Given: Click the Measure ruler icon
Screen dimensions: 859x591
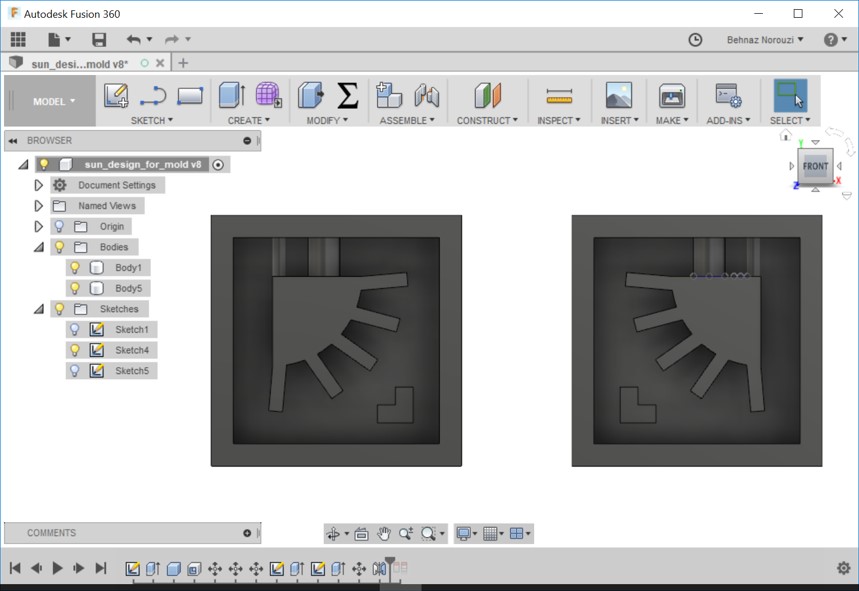Looking at the screenshot, I should [x=559, y=97].
